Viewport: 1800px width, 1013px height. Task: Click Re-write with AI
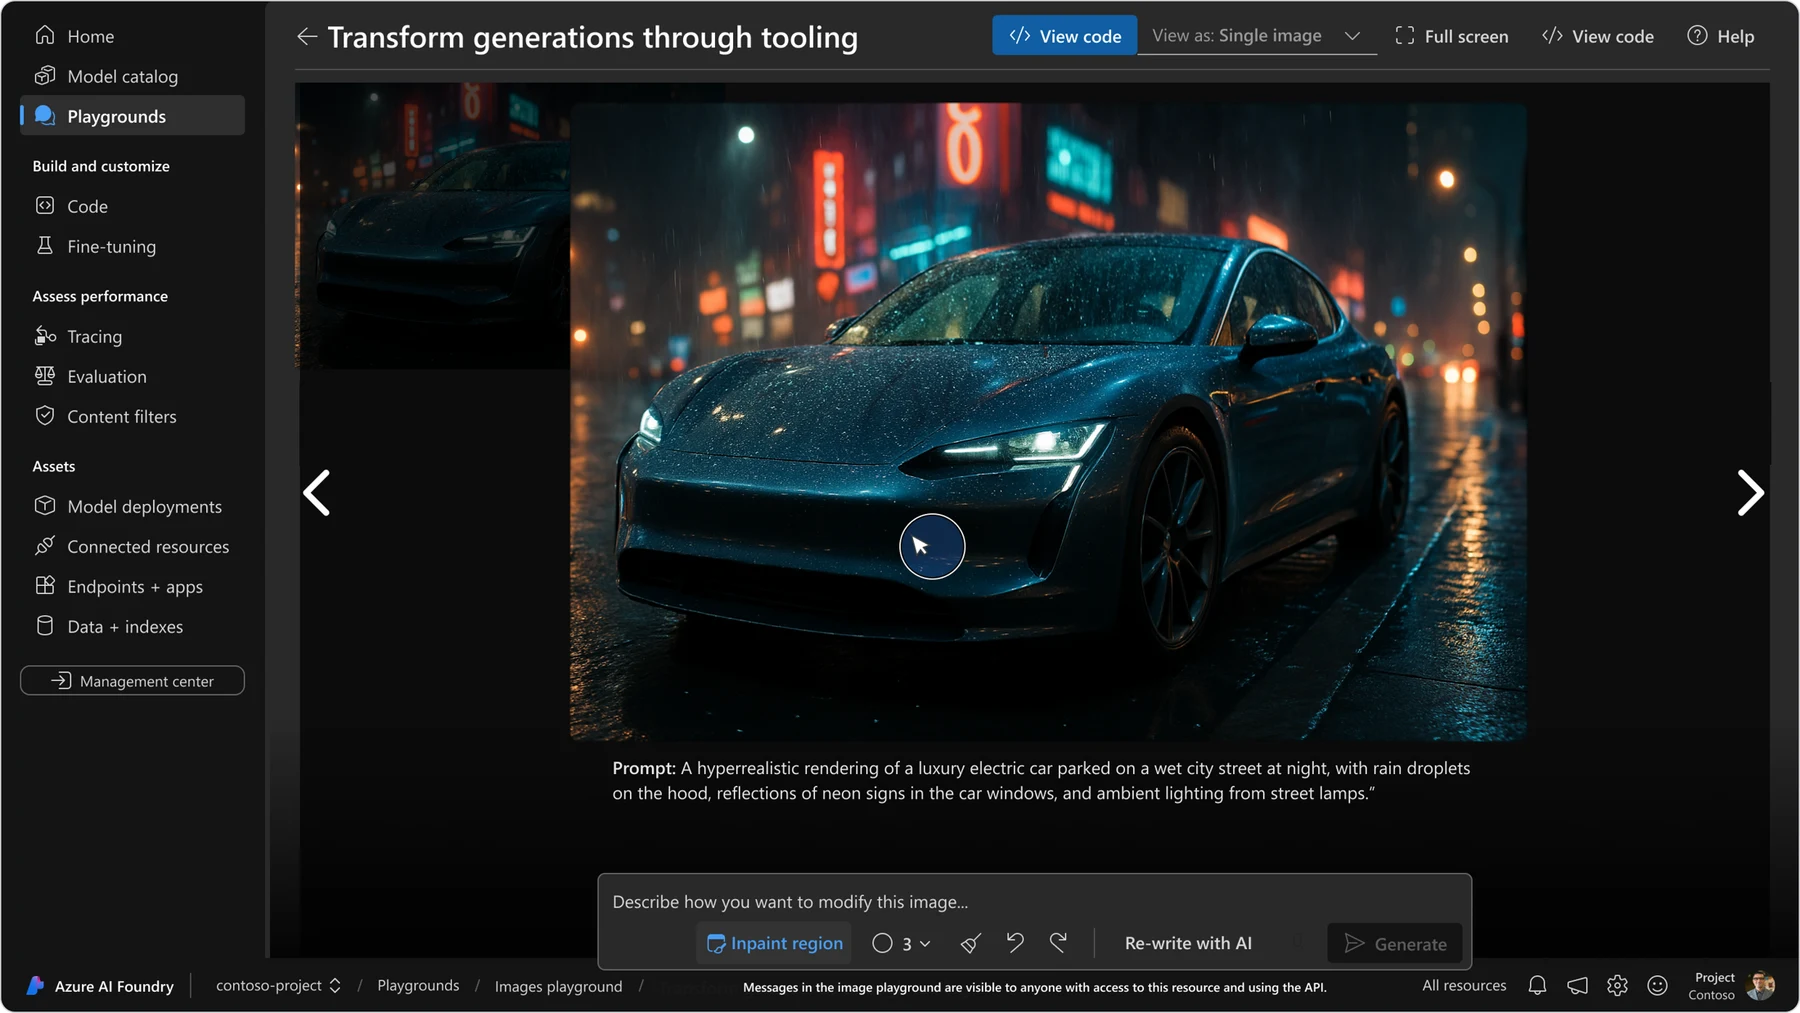coord(1188,943)
